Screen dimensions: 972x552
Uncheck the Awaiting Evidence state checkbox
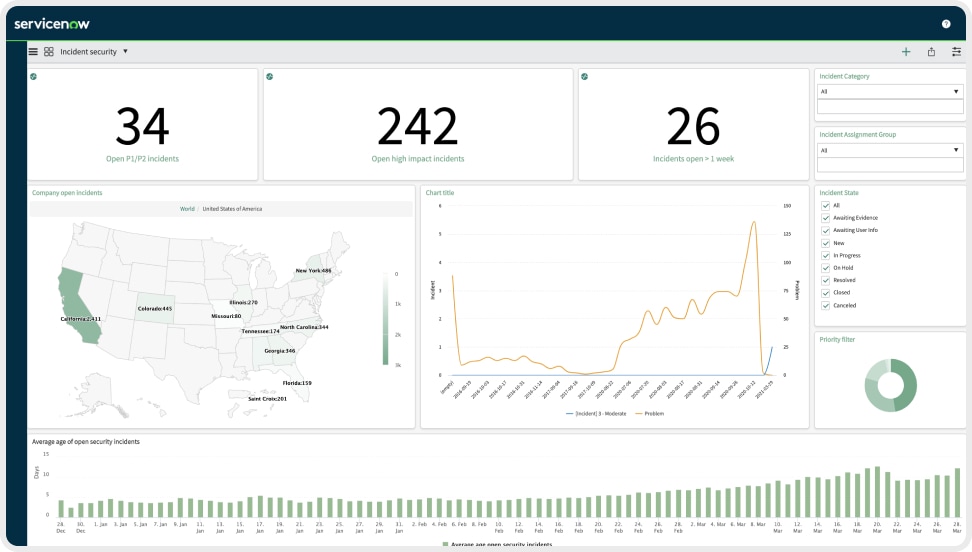[x=826, y=218]
